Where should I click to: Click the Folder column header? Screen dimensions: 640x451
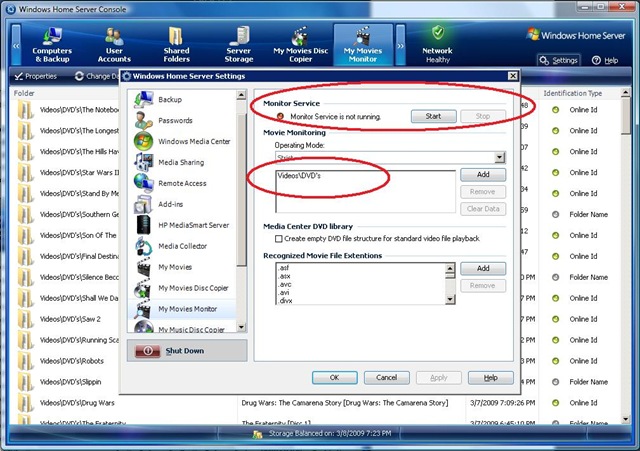[24, 93]
